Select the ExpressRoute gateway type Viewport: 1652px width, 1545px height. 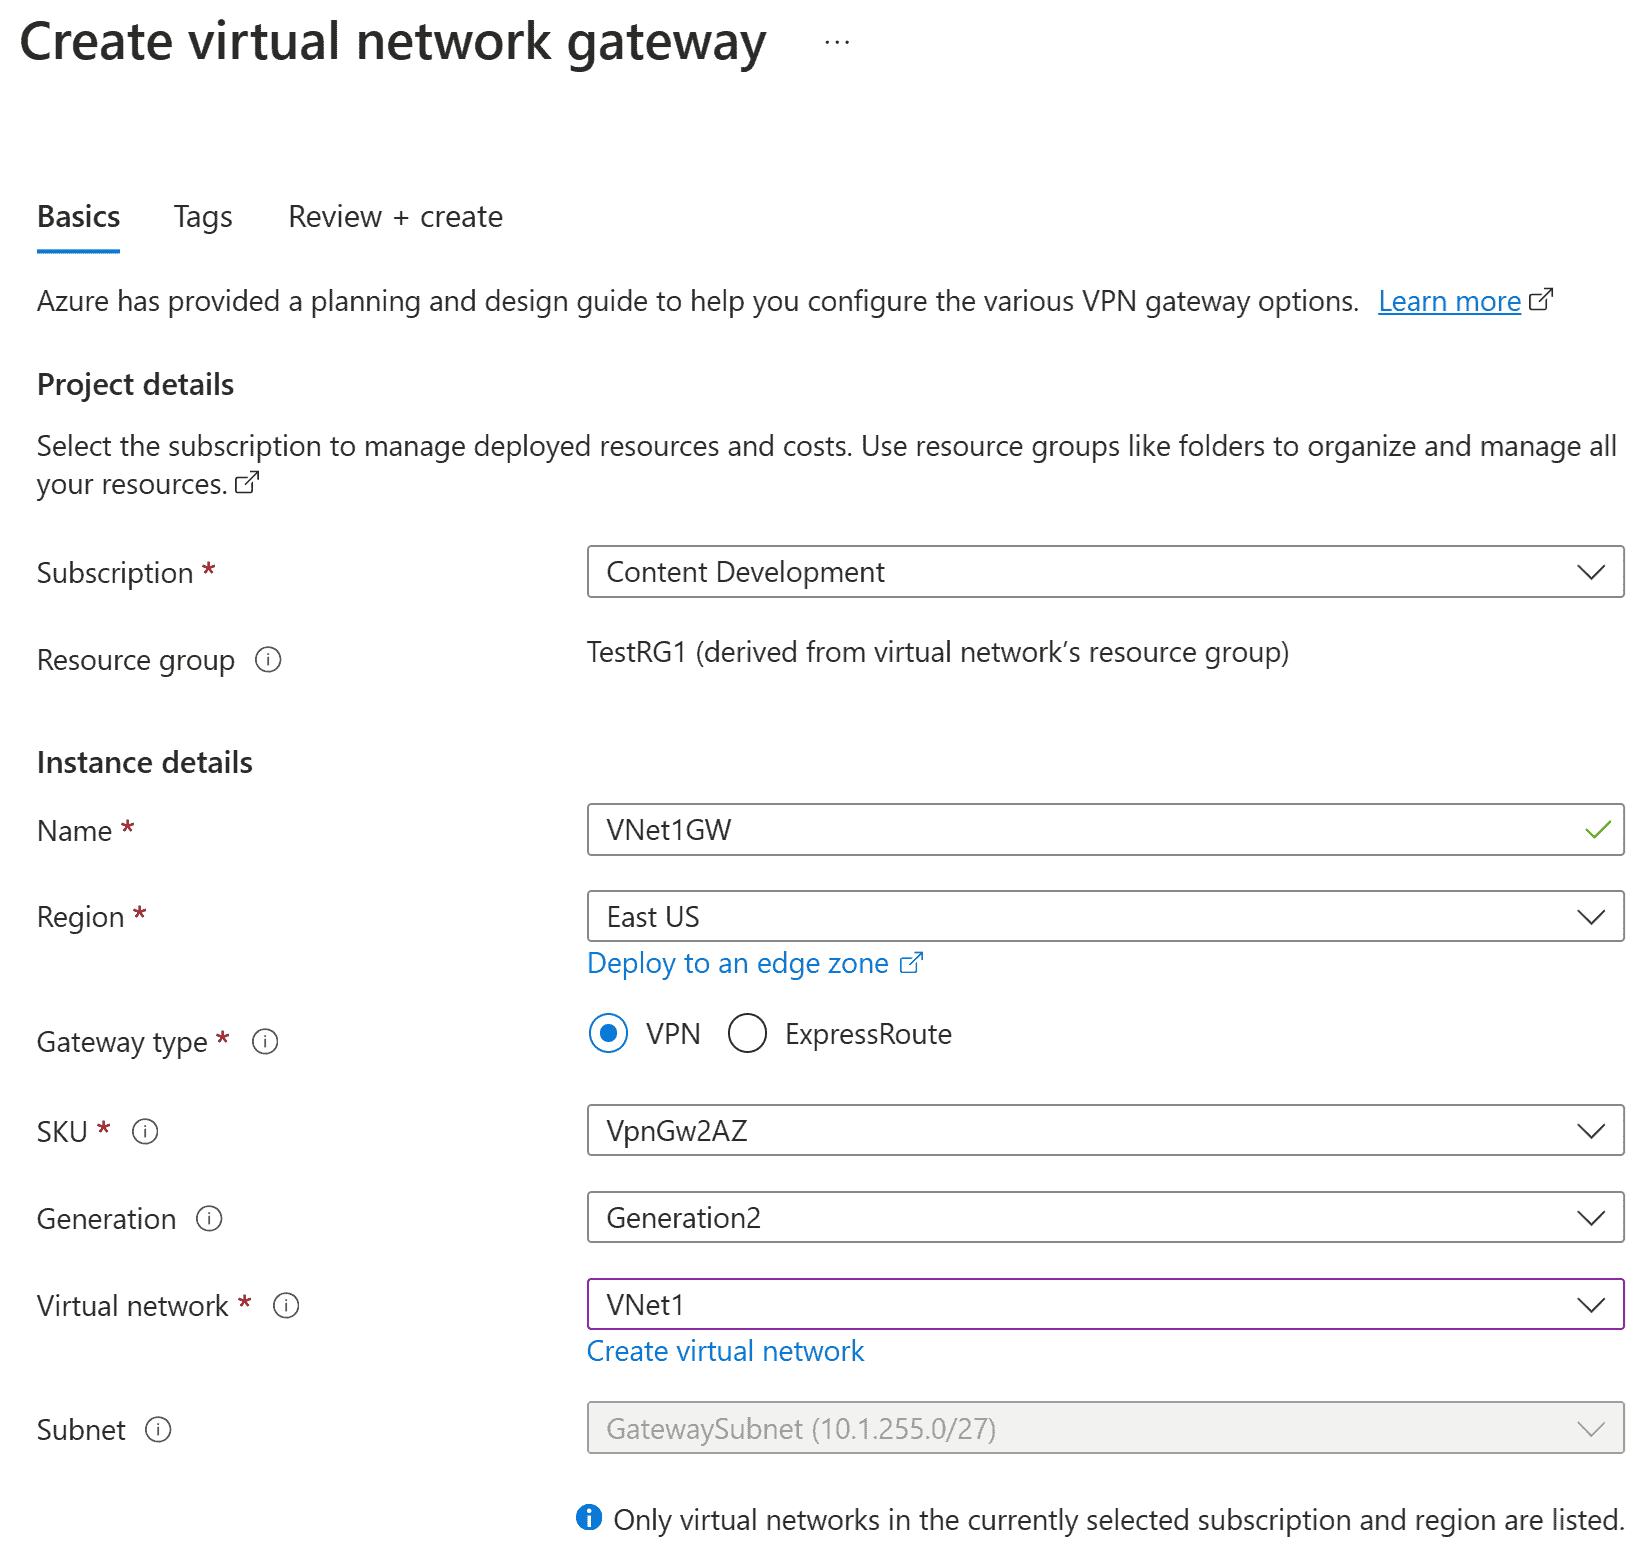point(747,1034)
